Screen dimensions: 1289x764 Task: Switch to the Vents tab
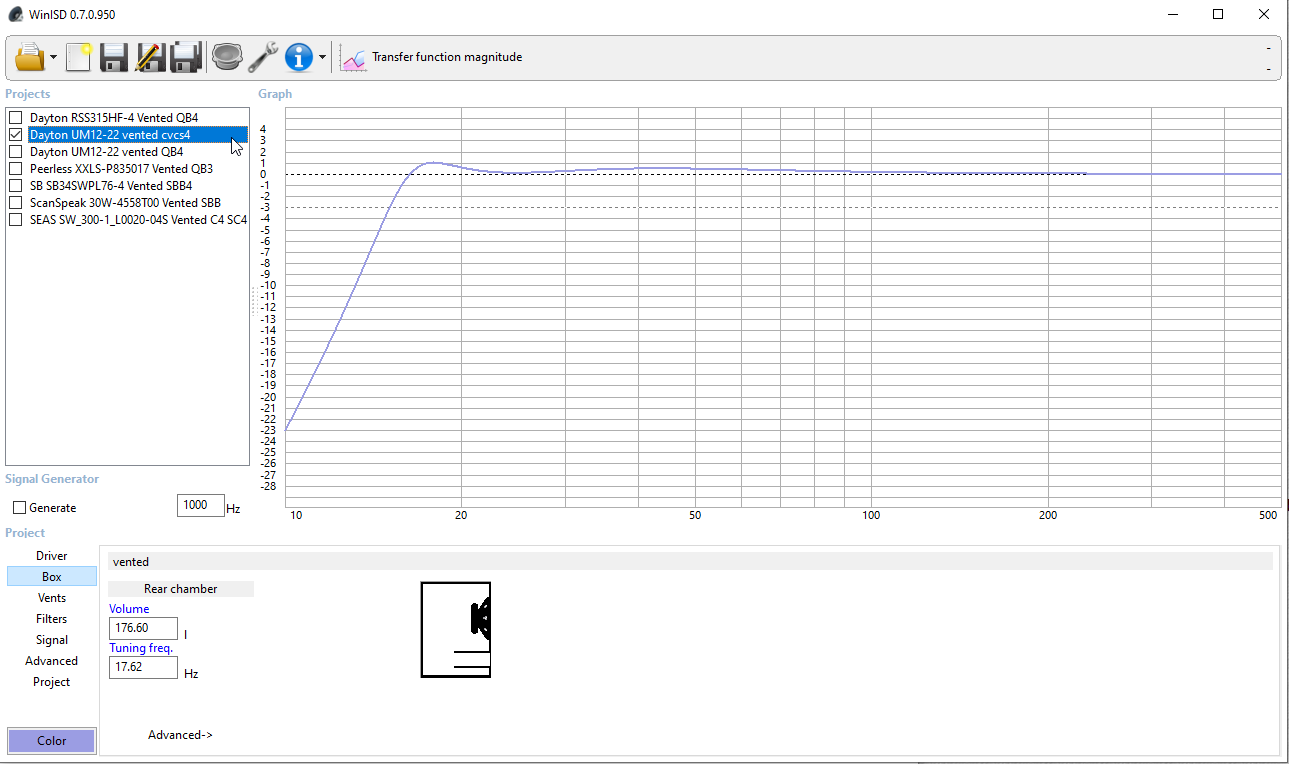tap(52, 598)
